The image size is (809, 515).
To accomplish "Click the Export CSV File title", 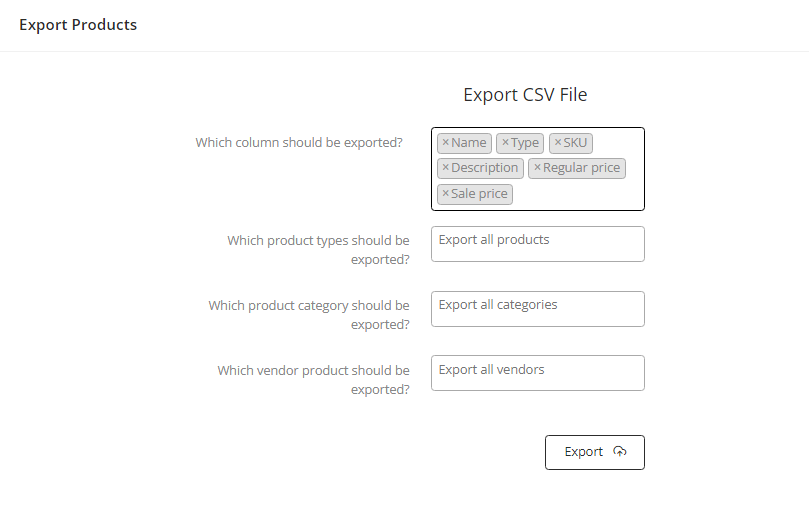I will pyautogui.click(x=525, y=95).
